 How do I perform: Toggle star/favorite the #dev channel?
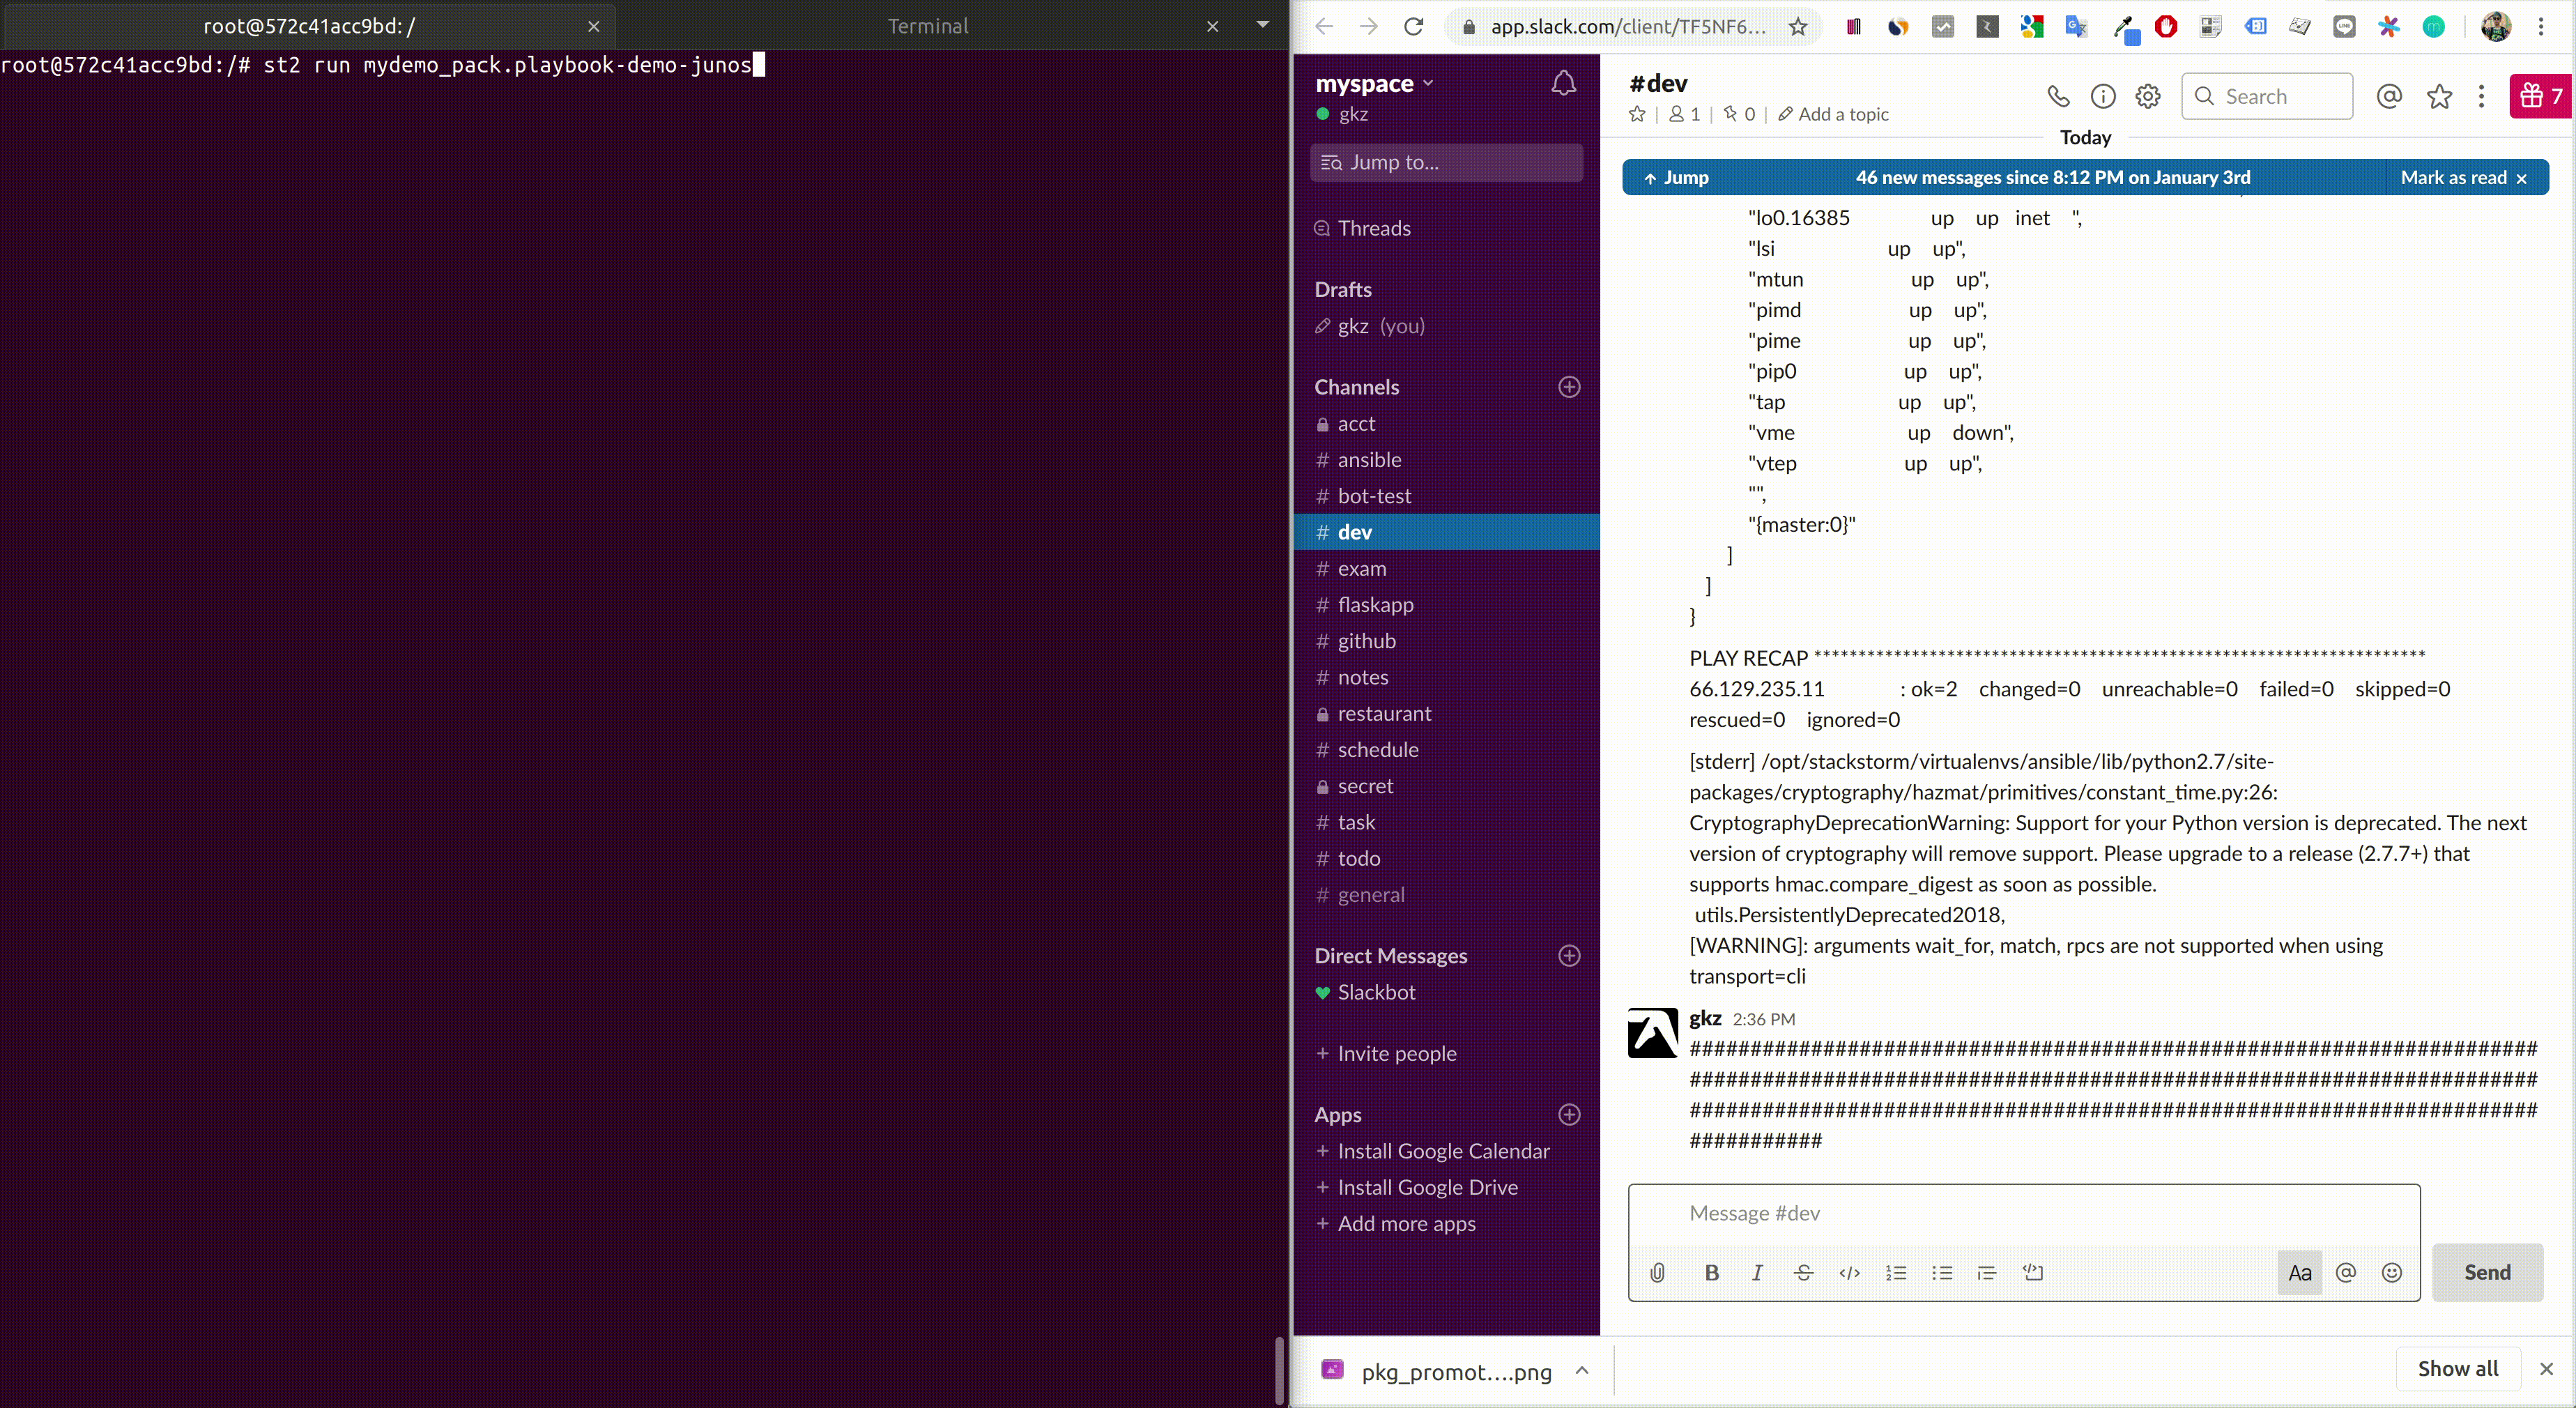click(x=1636, y=113)
